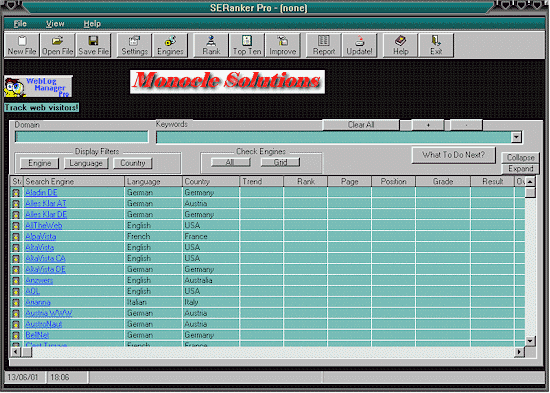
Task: Open the File menu
Action: (20, 24)
